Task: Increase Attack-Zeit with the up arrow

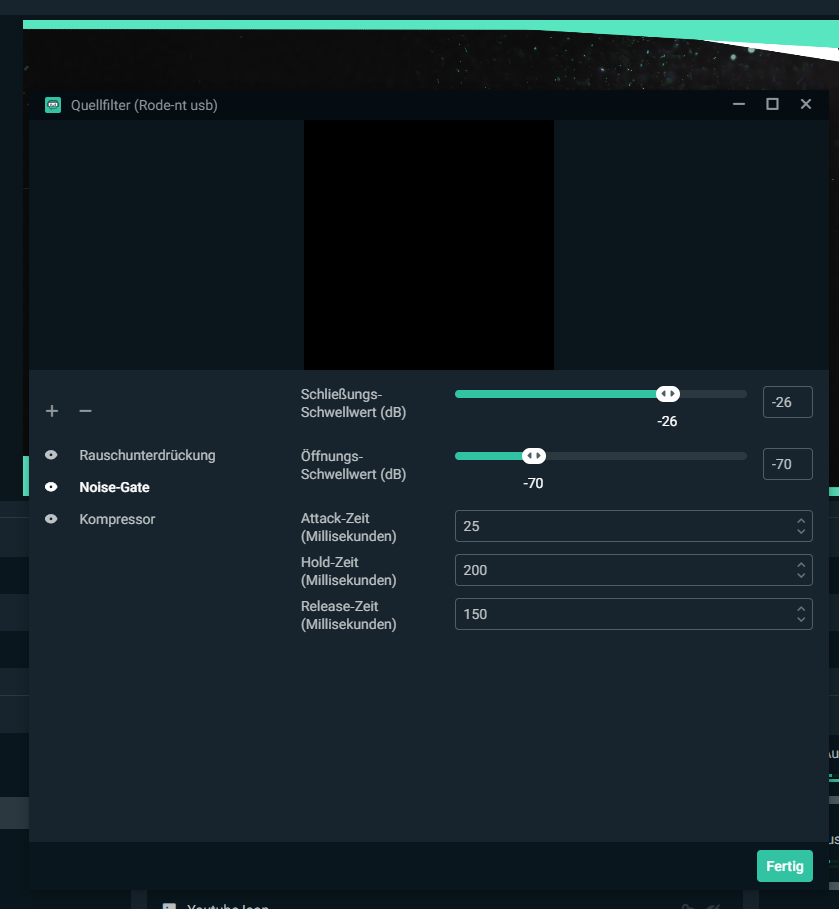Action: [800, 521]
